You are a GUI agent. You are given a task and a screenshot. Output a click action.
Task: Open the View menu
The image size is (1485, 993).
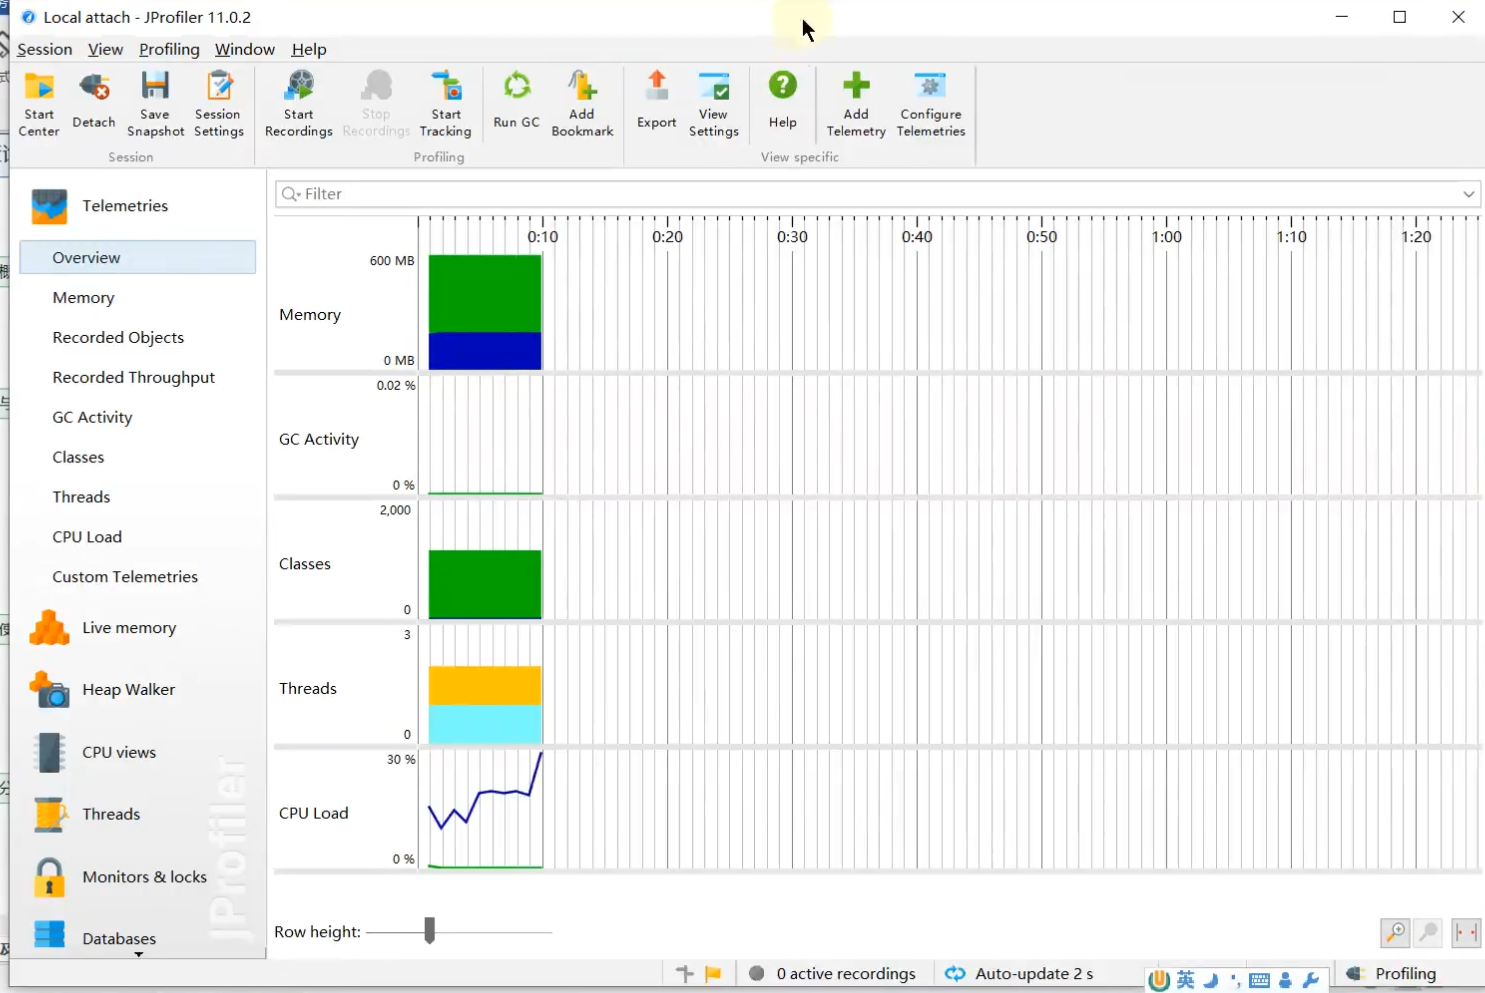(x=105, y=50)
